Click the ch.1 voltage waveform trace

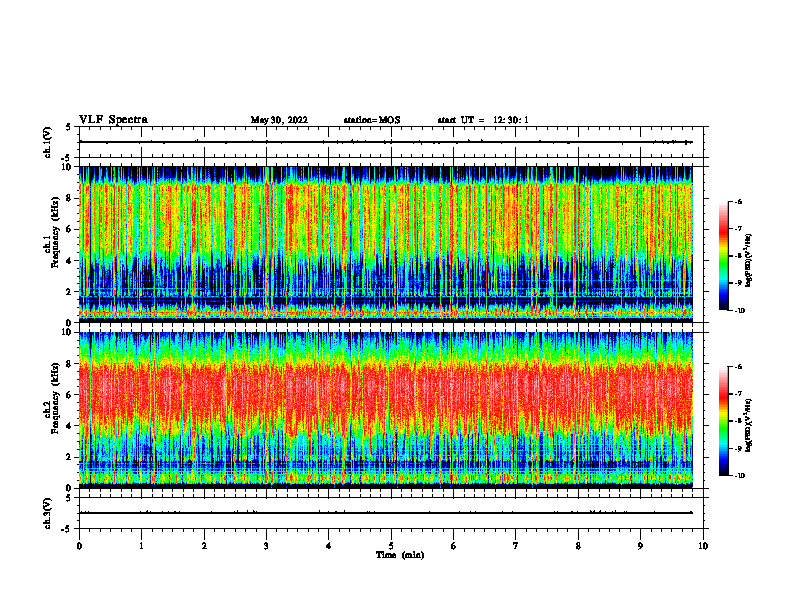coord(385,142)
